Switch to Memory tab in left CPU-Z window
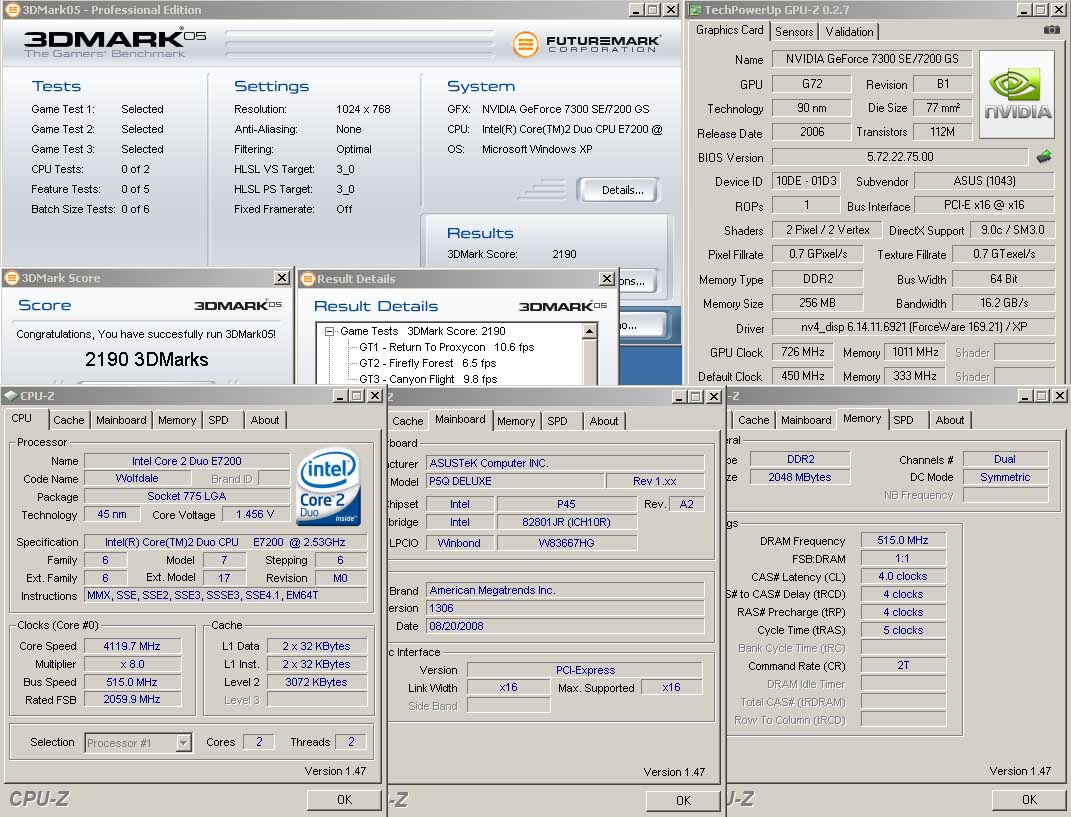This screenshot has width=1071, height=817. click(x=177, y=420)
